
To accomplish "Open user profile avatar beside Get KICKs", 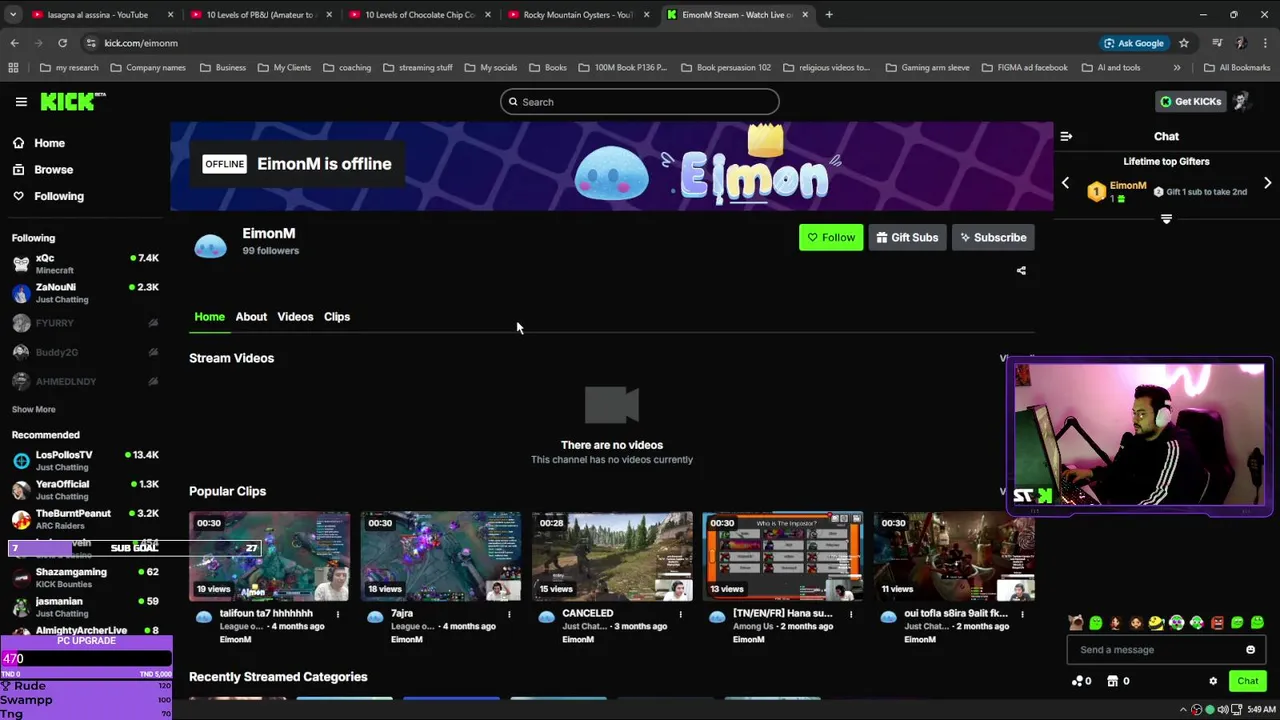I will (x=1241, y=101).
